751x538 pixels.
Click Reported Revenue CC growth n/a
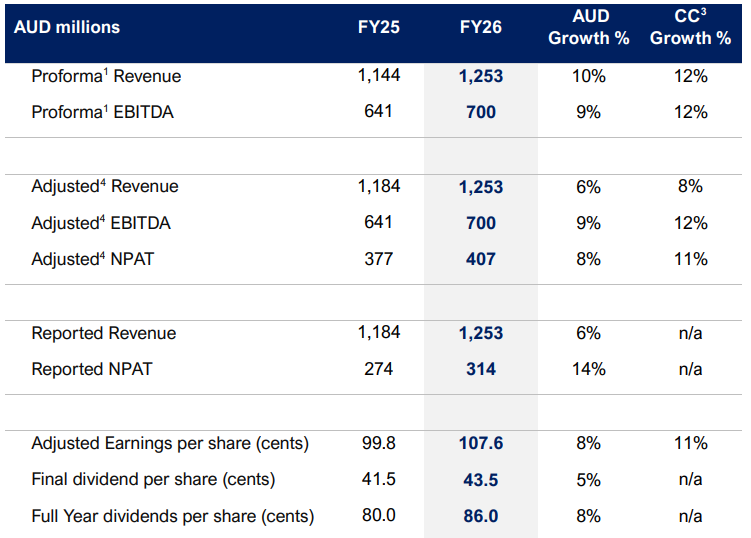click(690, 333)
